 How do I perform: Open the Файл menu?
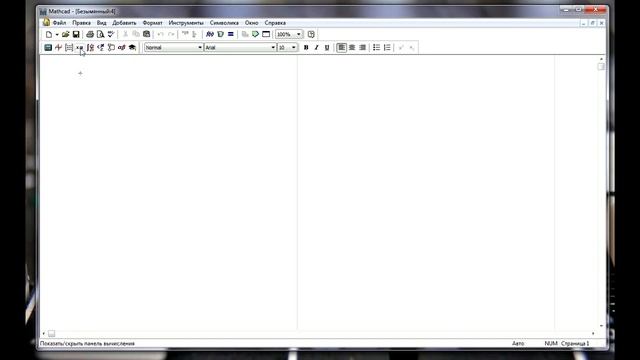[x=59, y=23]
